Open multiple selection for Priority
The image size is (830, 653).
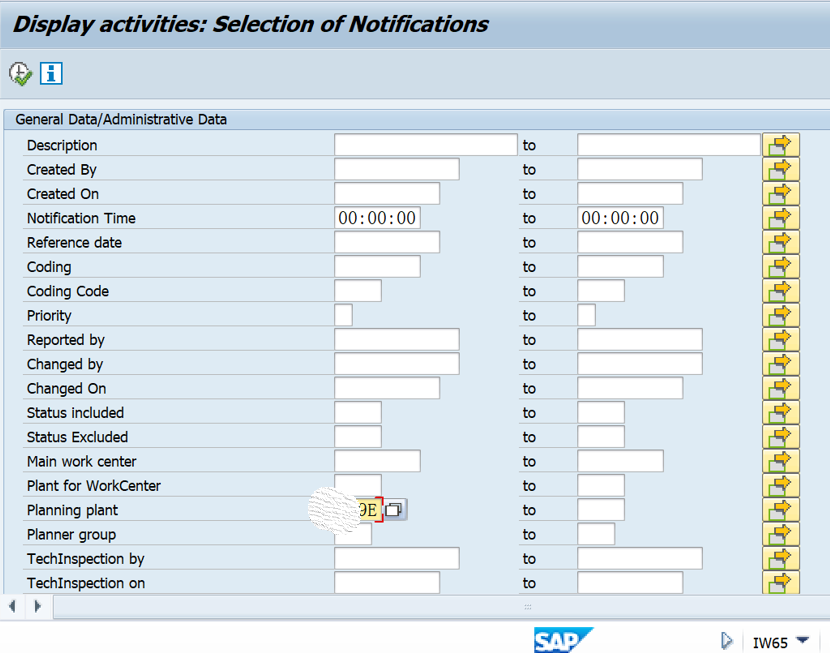tap(780, 315)
